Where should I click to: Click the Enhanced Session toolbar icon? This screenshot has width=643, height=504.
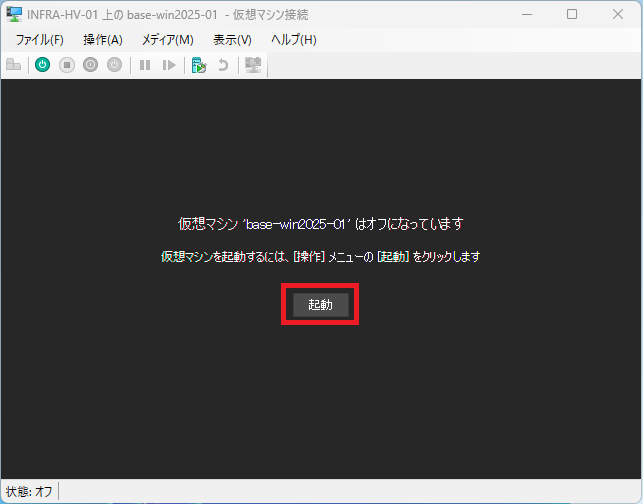pyautogui.click(x=253, y=65)
